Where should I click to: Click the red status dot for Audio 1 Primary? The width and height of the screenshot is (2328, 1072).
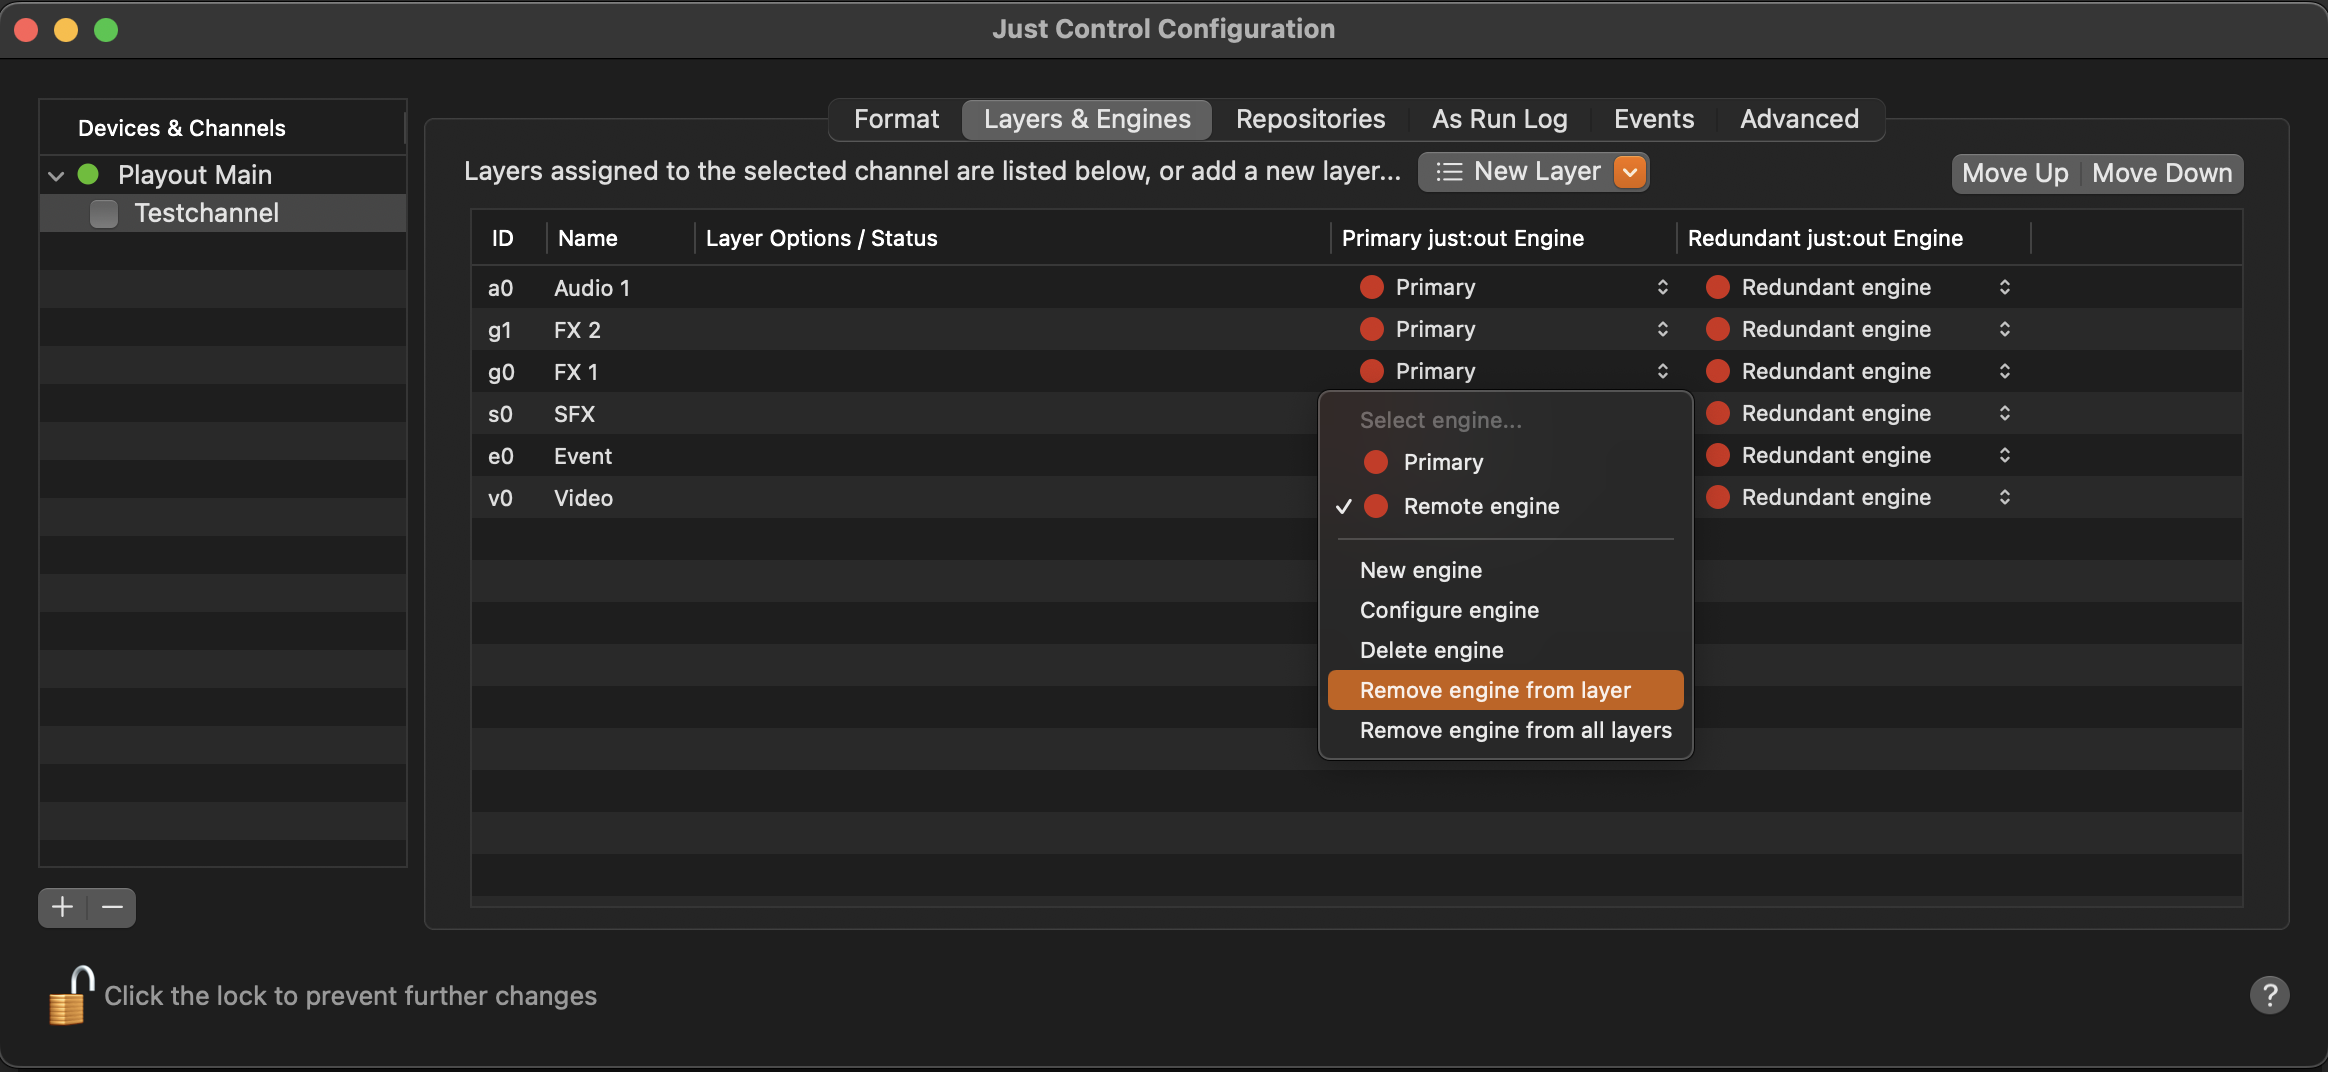pyautogui.click(x=1372, y=287)
